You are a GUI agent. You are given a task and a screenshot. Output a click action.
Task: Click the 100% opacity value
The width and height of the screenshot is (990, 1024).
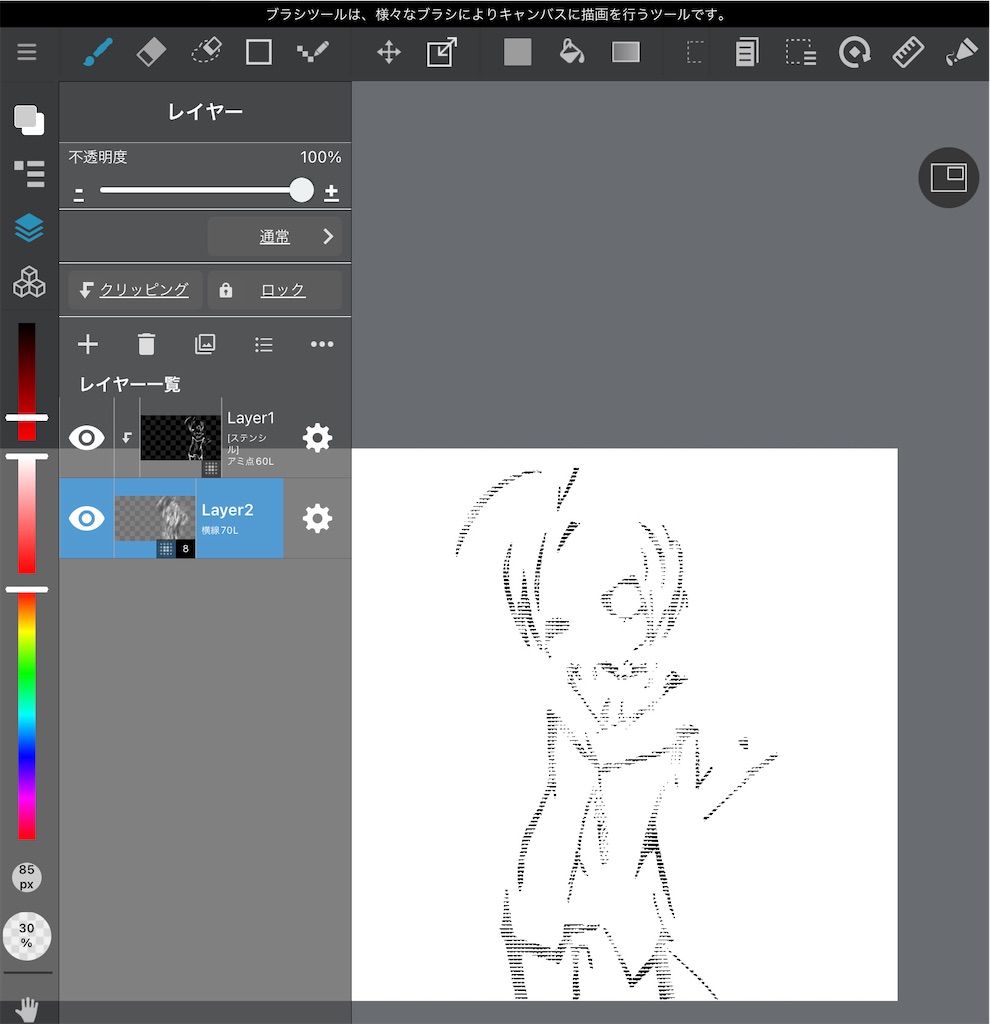[321, 157]
